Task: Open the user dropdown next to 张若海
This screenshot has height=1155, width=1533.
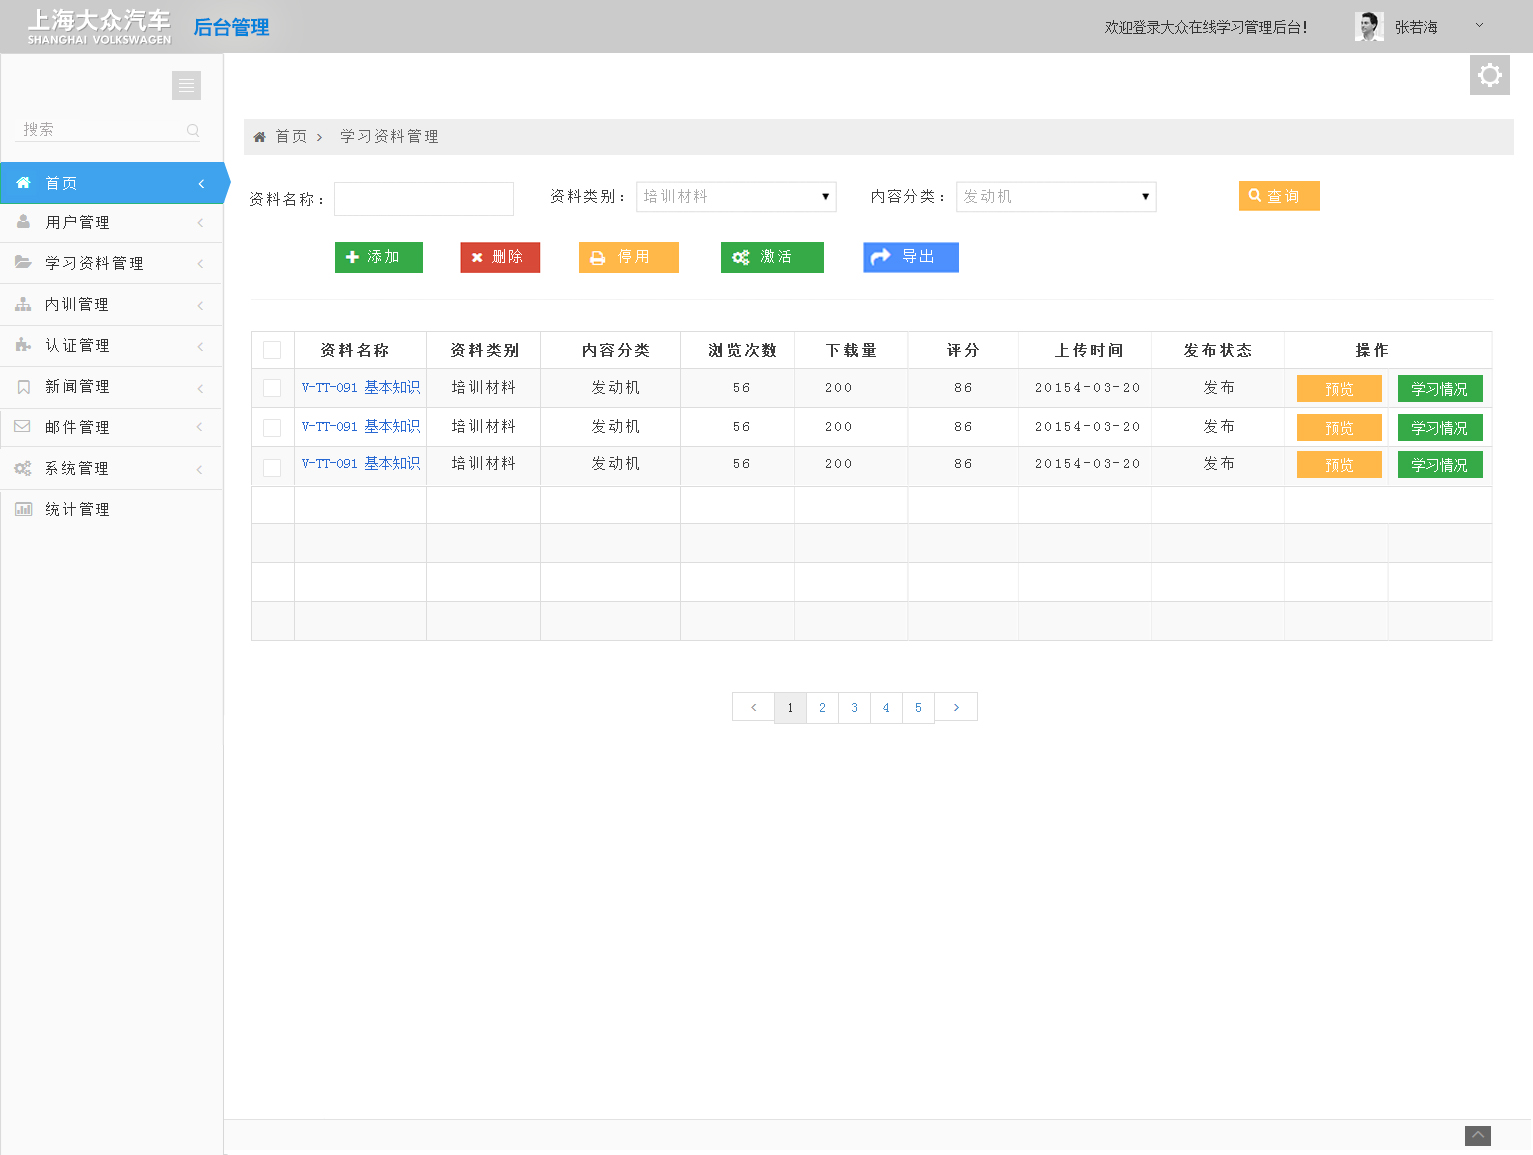Action: pos(1480,26)
